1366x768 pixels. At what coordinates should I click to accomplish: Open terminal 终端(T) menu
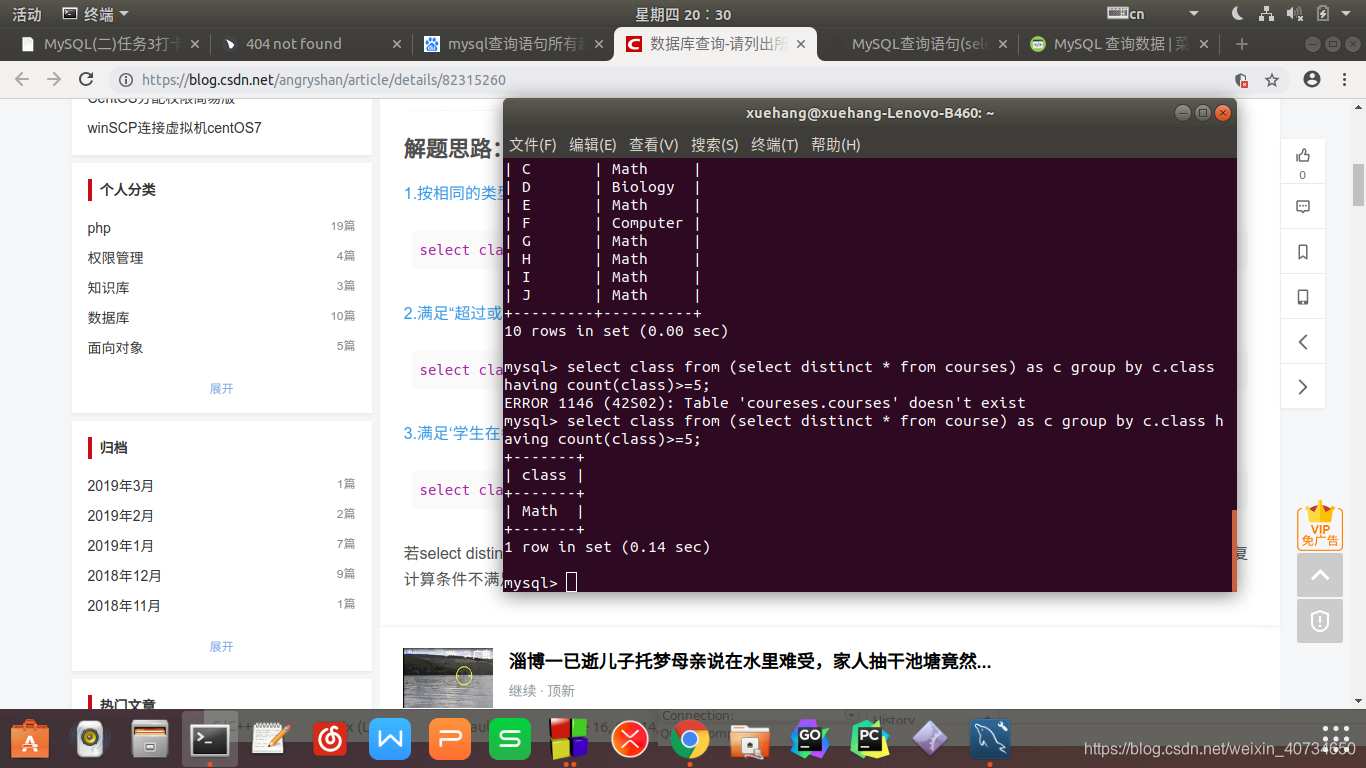pos(775,145)
